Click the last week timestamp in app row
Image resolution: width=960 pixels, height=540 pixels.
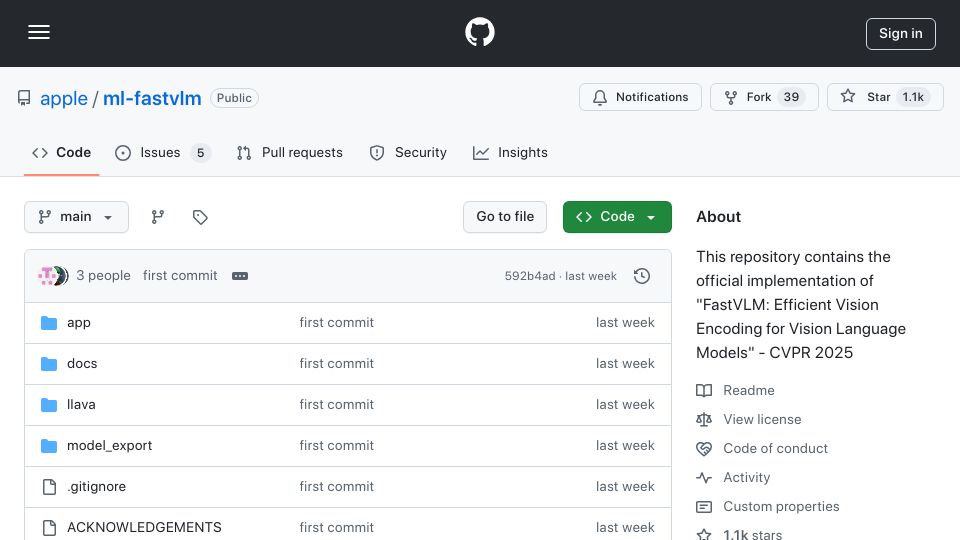click(625, 323)
